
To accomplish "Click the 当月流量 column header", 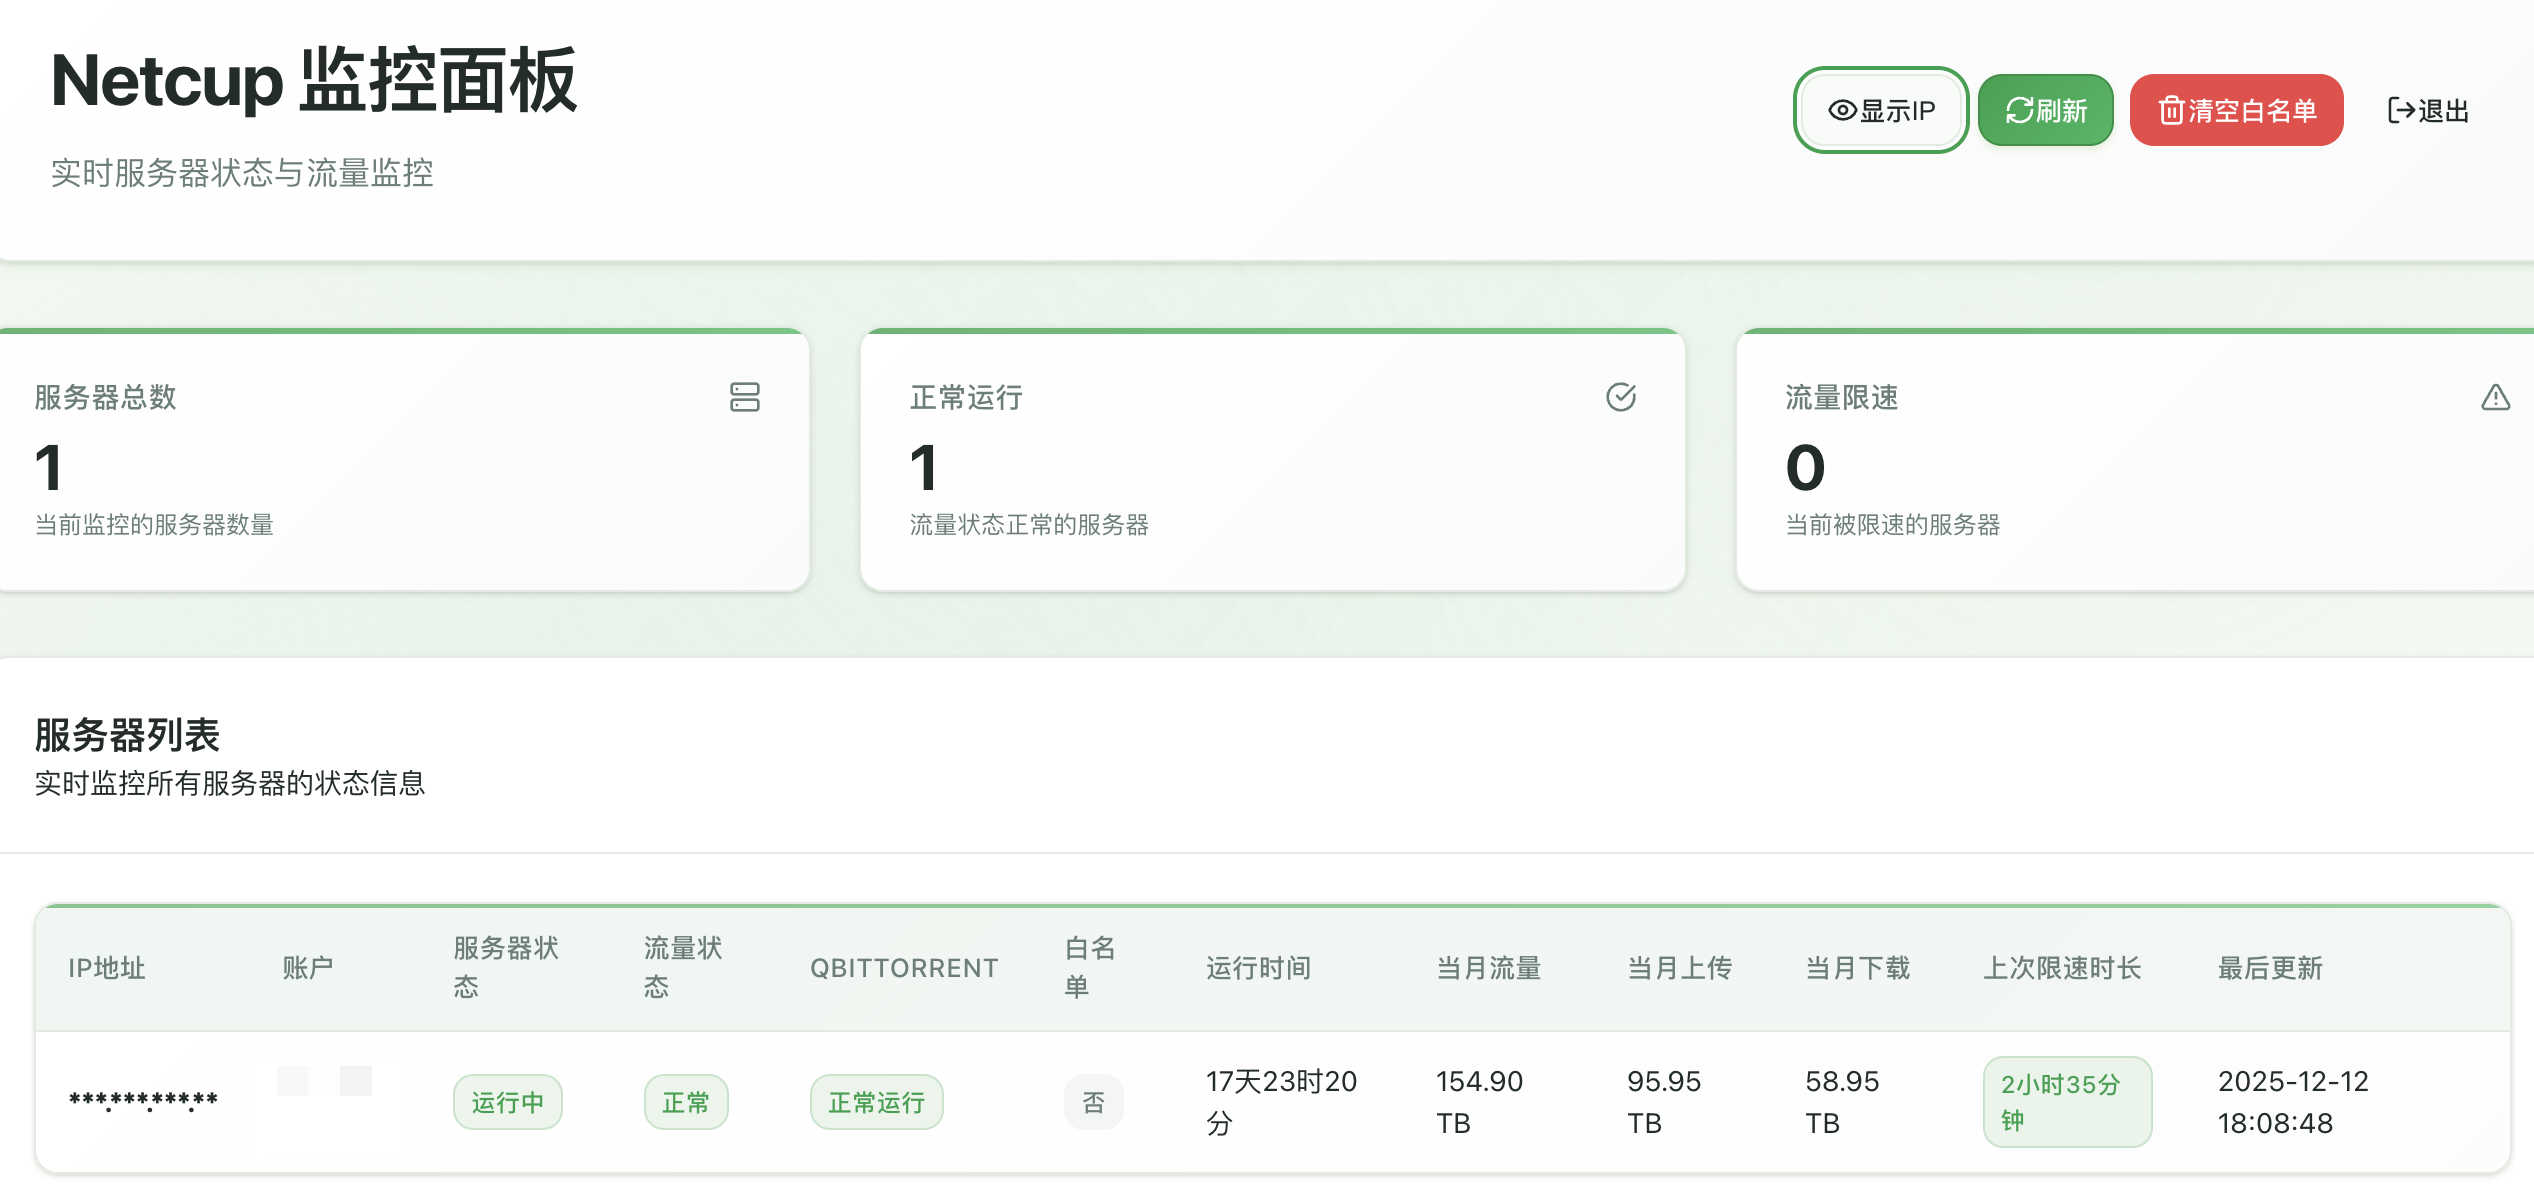I will pyautogui.click(x=1488, y=968).
